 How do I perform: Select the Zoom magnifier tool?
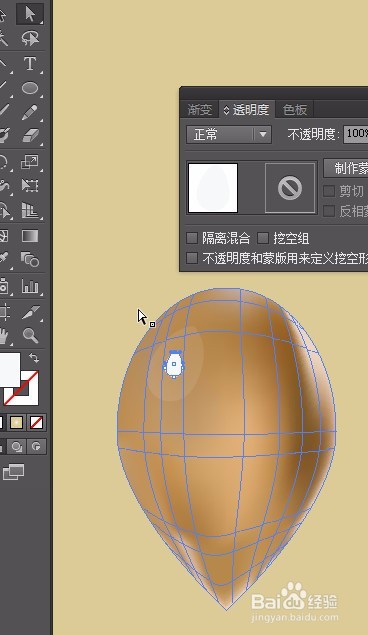click(30, 335)
